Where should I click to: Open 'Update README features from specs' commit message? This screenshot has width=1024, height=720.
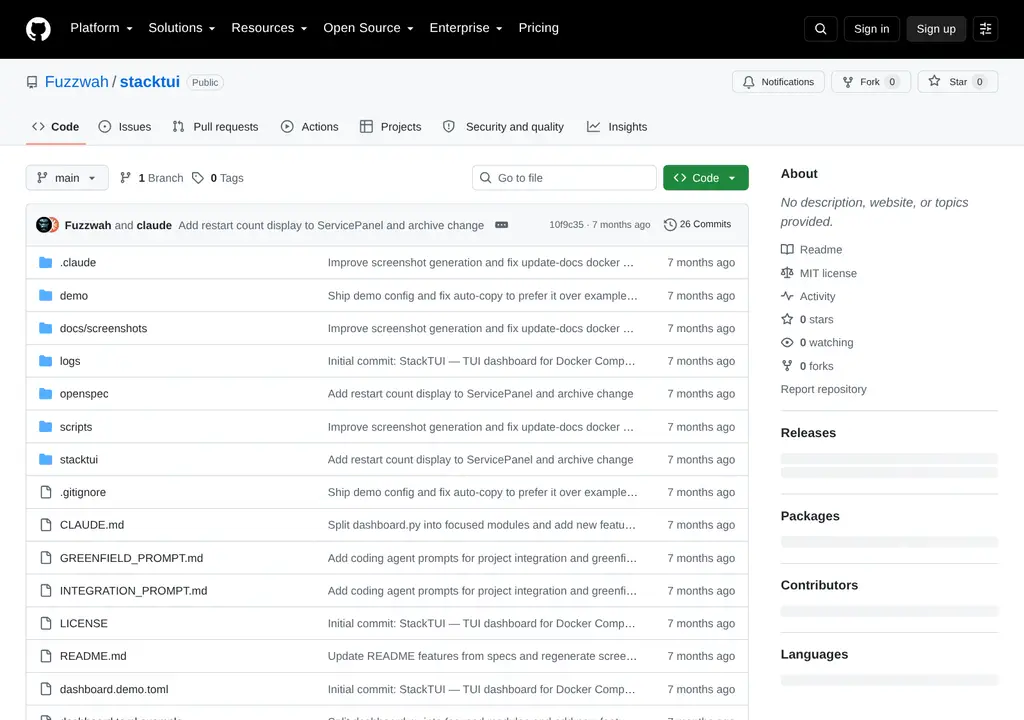pyautogui.click(x=482, y=657)
